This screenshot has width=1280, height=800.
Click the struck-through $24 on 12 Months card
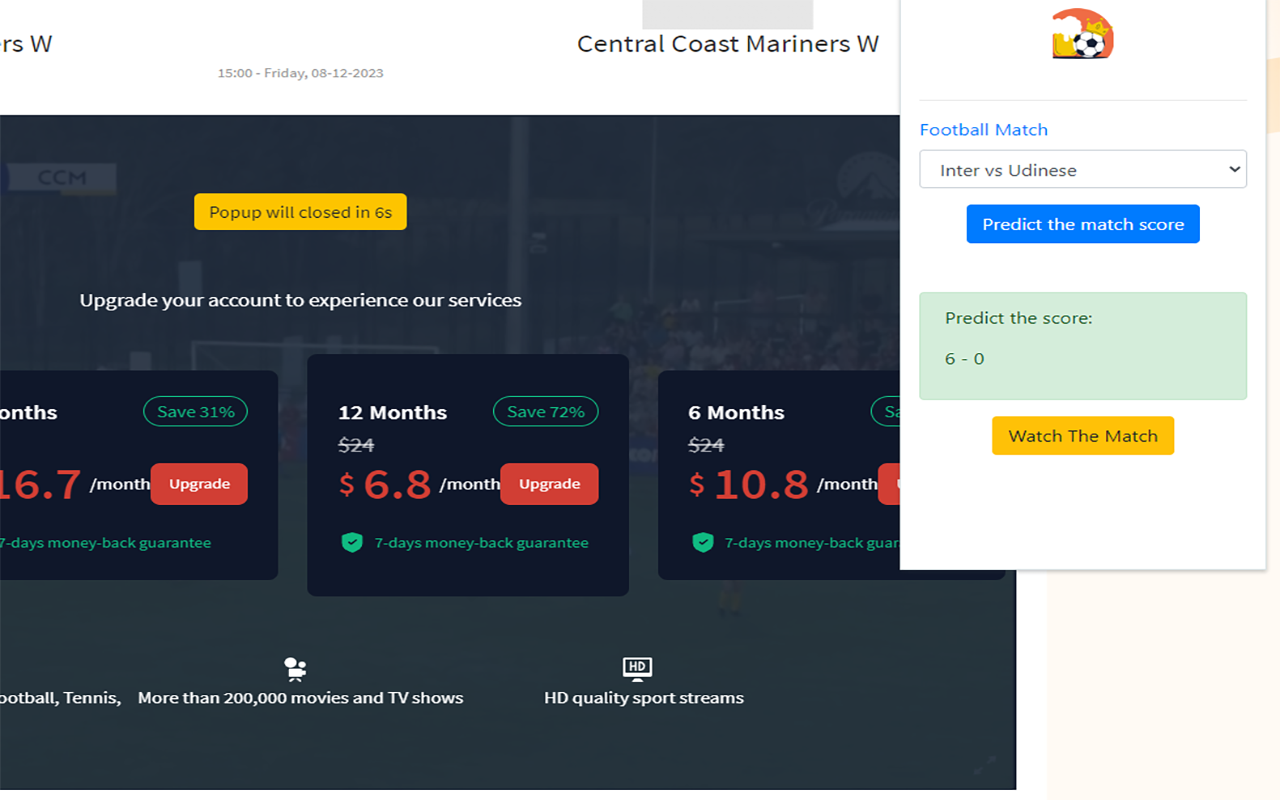[x=356, y=445]
